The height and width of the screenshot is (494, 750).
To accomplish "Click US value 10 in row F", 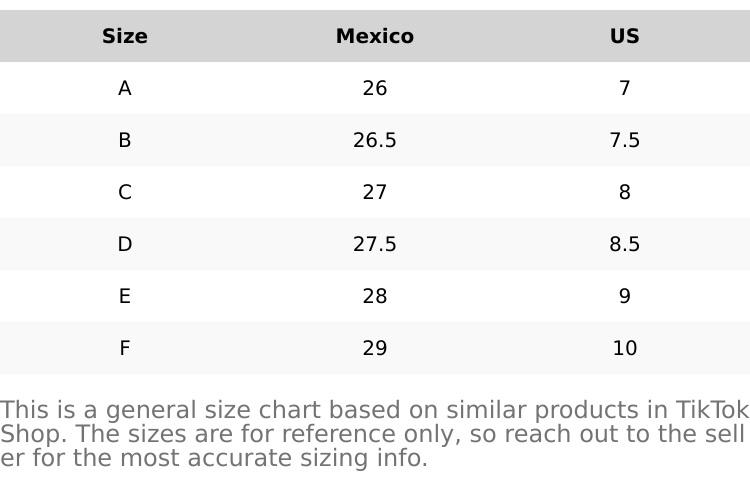I will click(625, 349).
